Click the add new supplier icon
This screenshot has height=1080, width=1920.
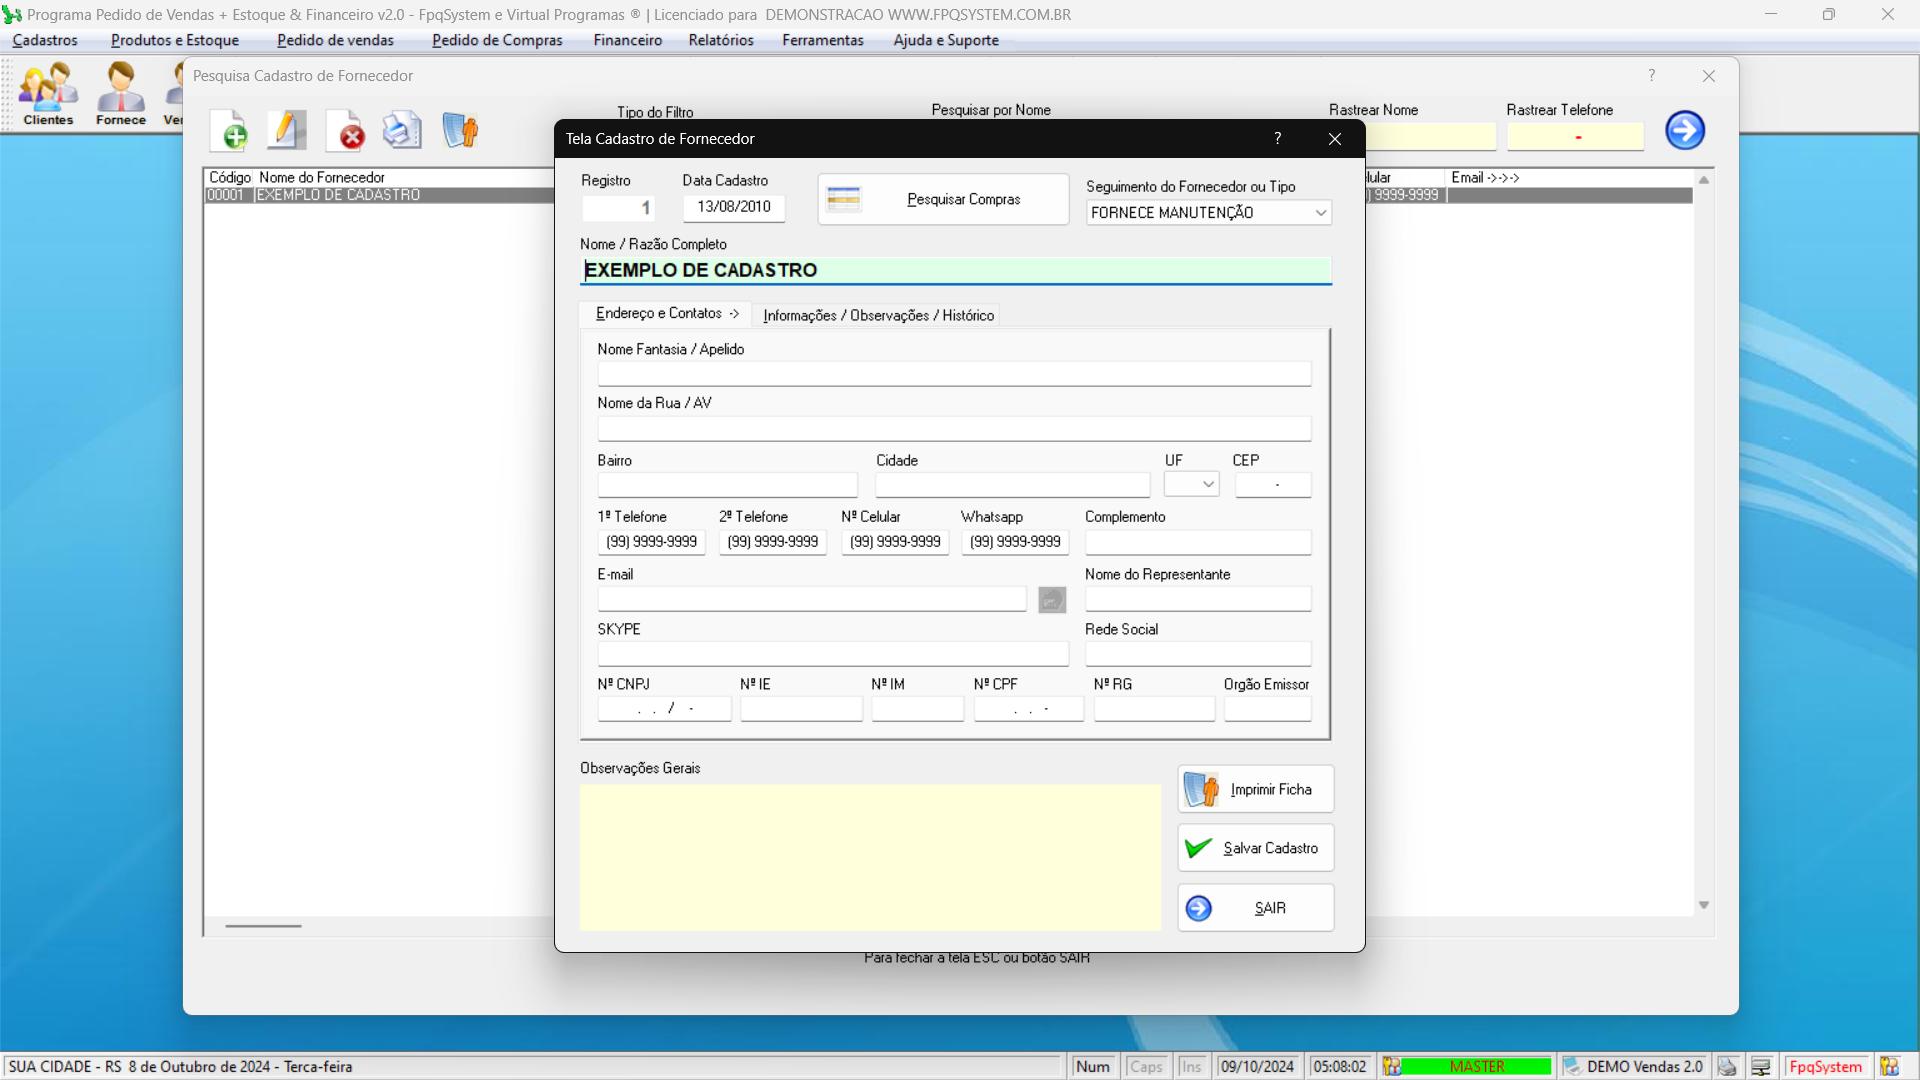(231, 131)
